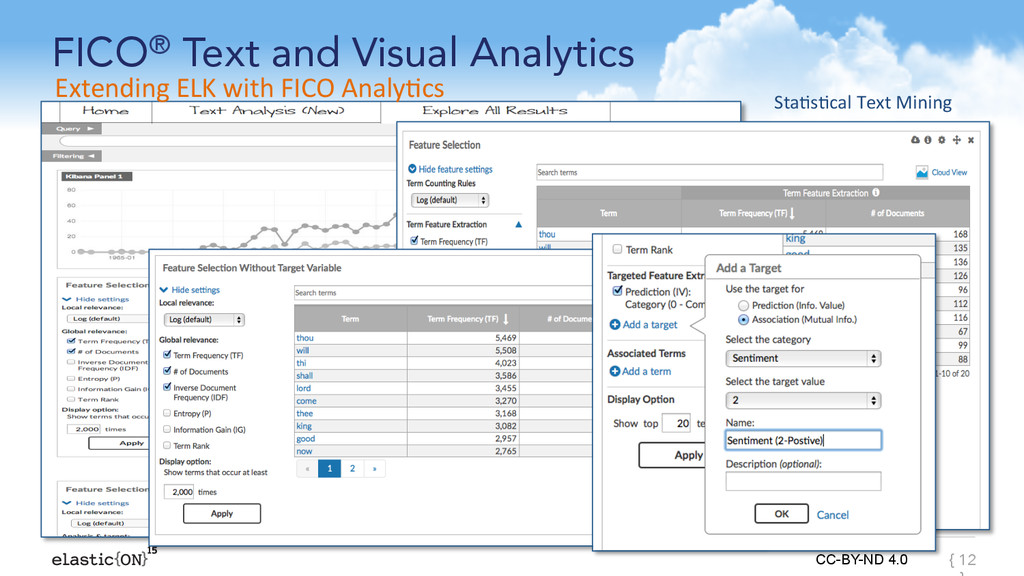The height and width of the screenshot is (576, 1024).
Task: Click the info icon in Feature Selection panel header
Action: click(927, 140)
